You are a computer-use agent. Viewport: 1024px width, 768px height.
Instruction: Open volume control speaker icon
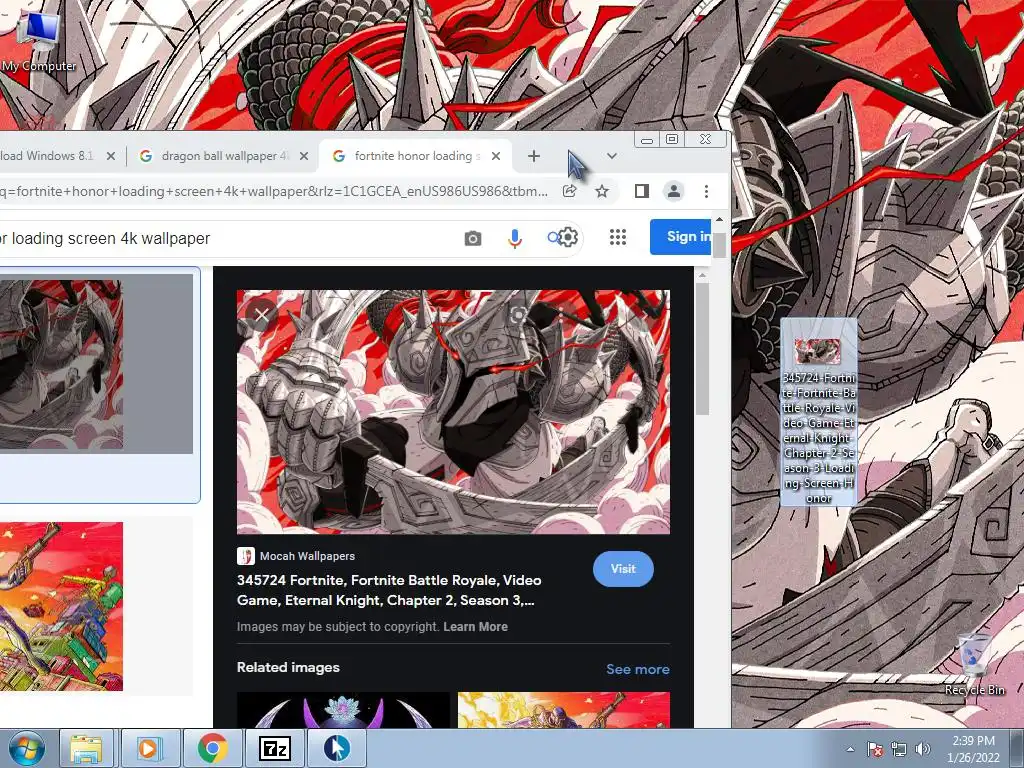(923, 750)
